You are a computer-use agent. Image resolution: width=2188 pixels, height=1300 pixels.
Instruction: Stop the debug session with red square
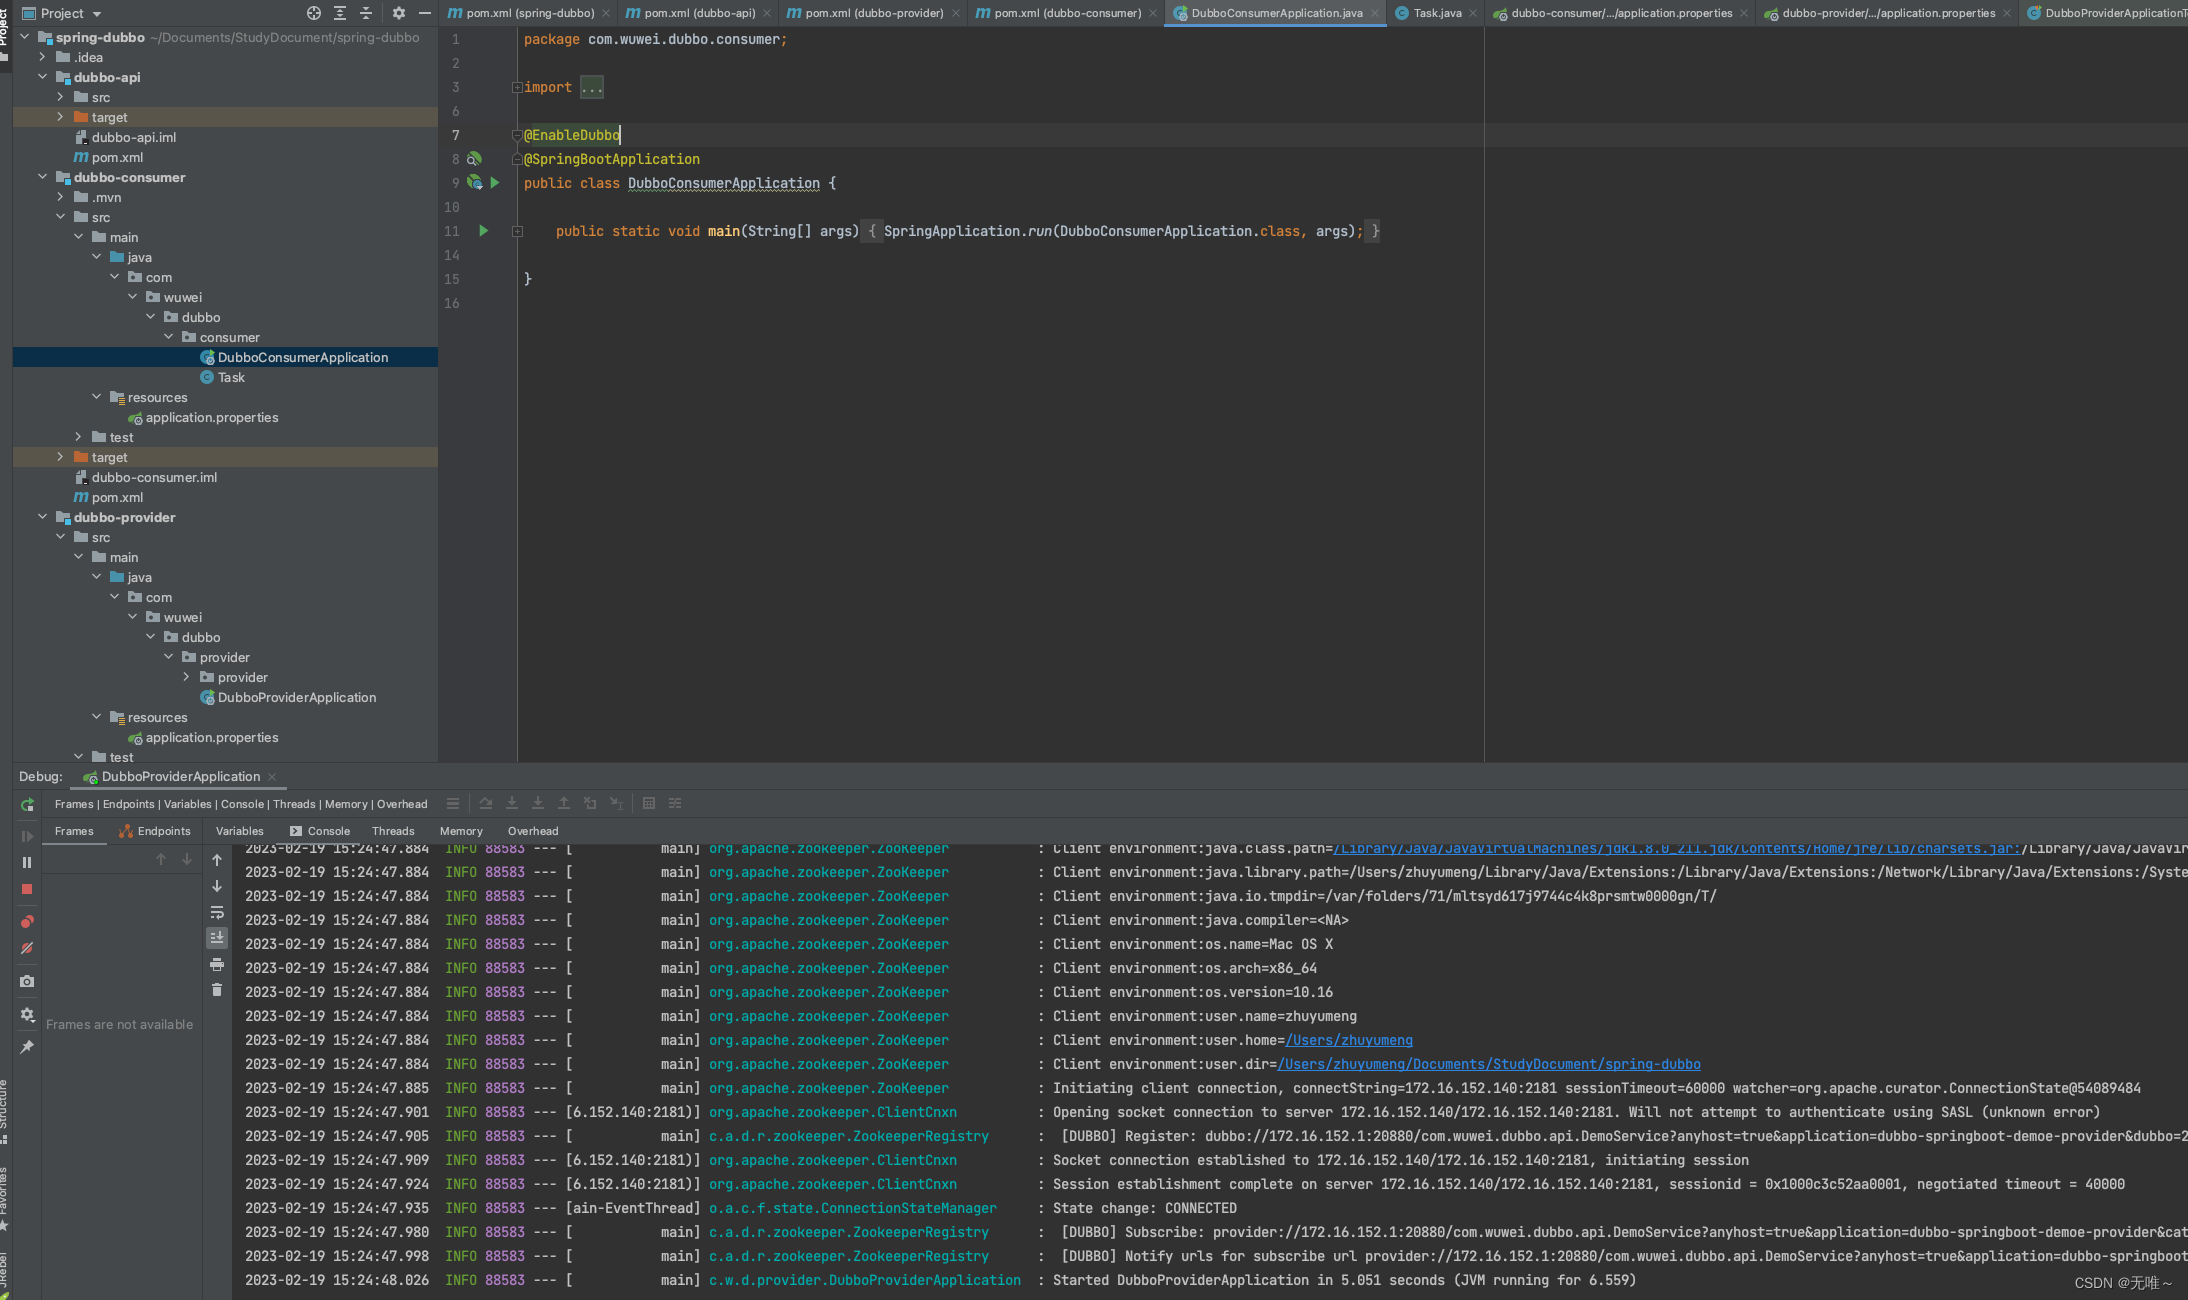point(27,889)
